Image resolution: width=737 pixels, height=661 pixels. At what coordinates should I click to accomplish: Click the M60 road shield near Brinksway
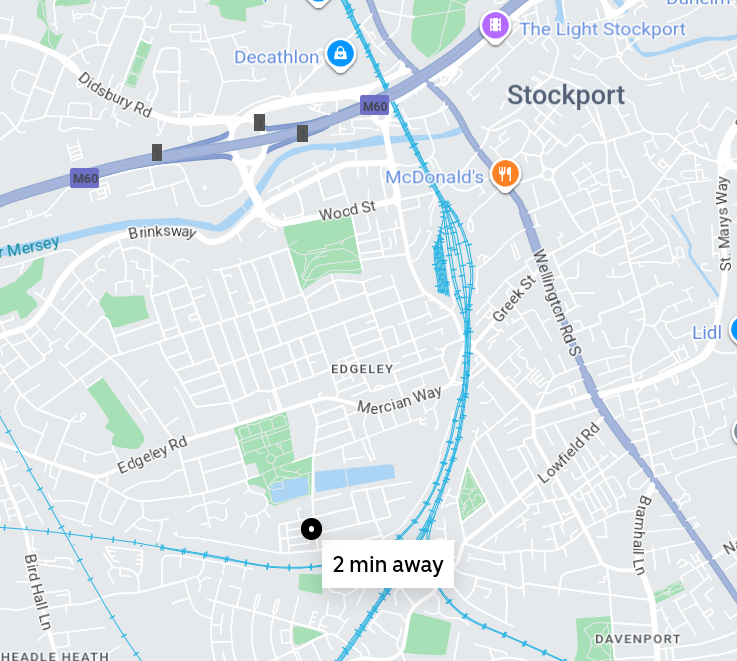coord(85,178)
